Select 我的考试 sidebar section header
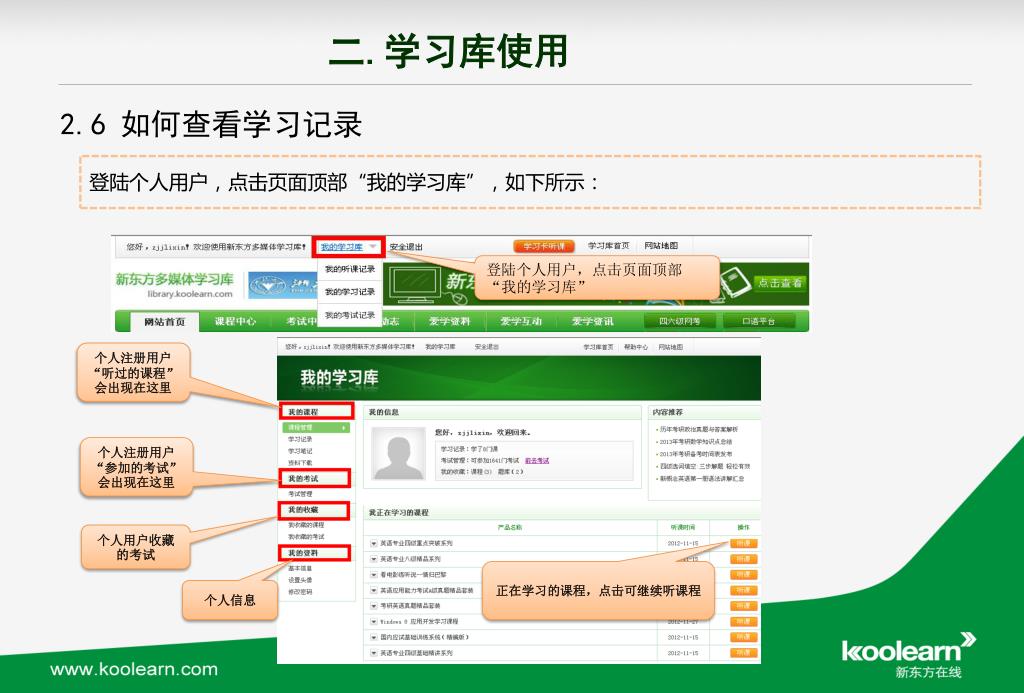The image size is (1024, 693). tap(315, 478)
